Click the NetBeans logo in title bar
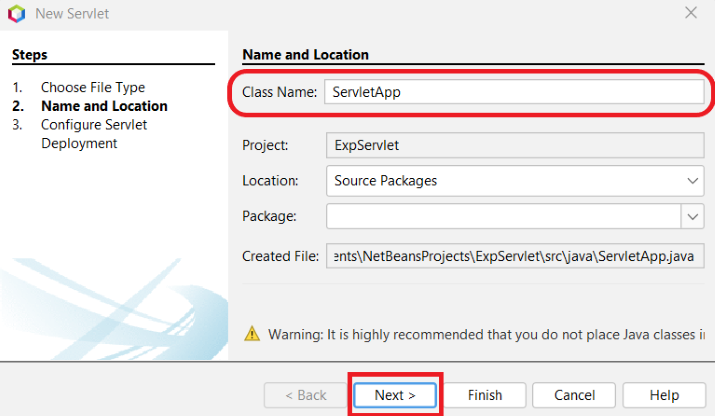Viewport: 715px width, 416px height. click(x=16, y=14)
